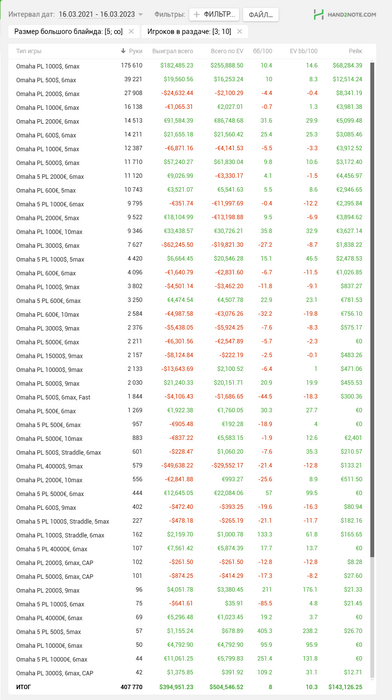
Task: Select the Omaha 5 PL 40000€, 6max row
Action: (189, 549)
